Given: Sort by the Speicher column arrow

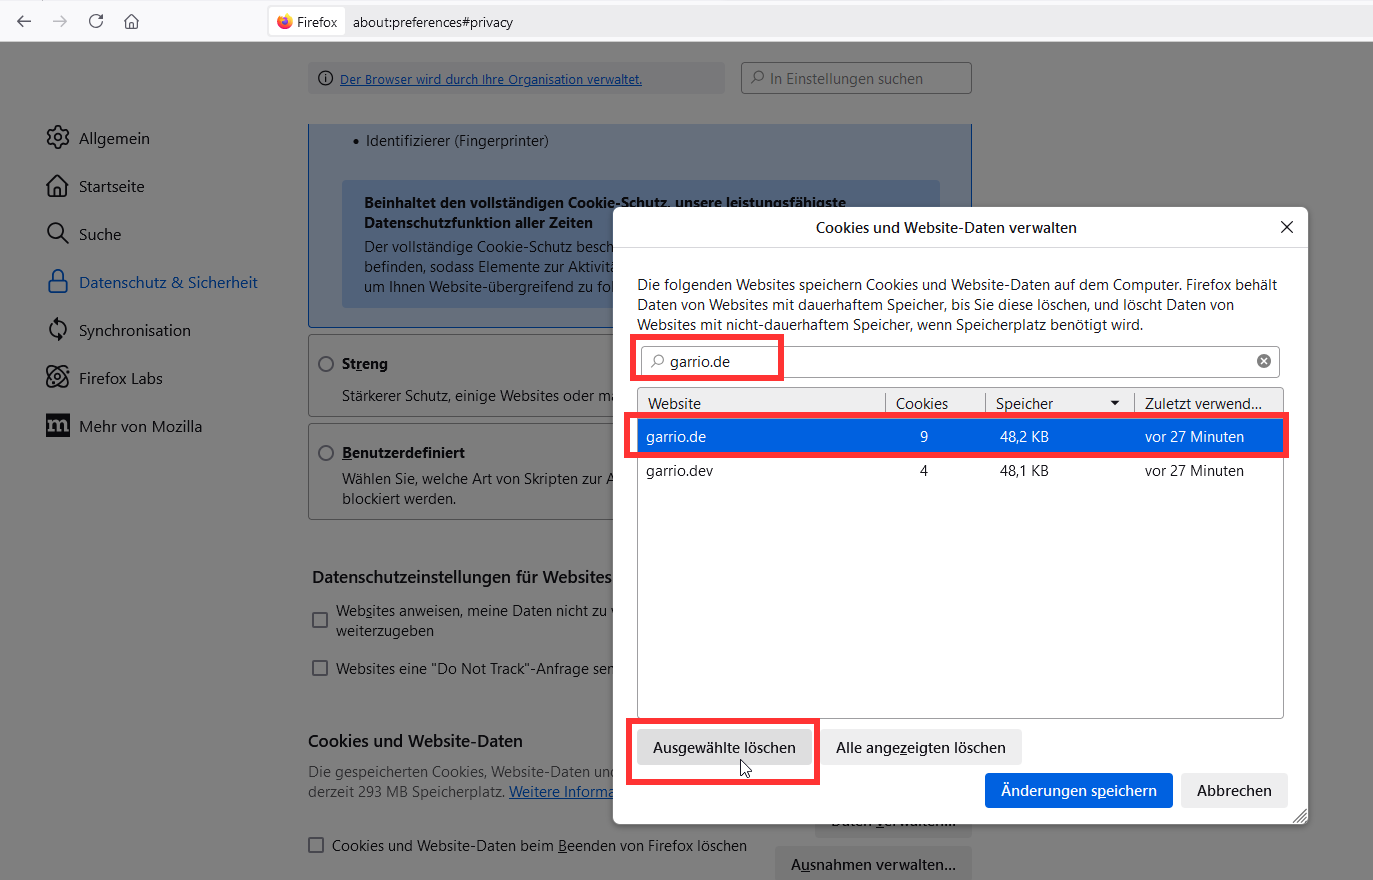Looking at the screenshot, I should pos(1115,403).
